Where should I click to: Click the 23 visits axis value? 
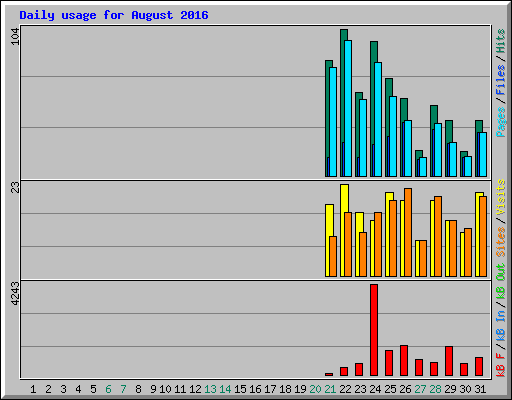pos(15,188)
